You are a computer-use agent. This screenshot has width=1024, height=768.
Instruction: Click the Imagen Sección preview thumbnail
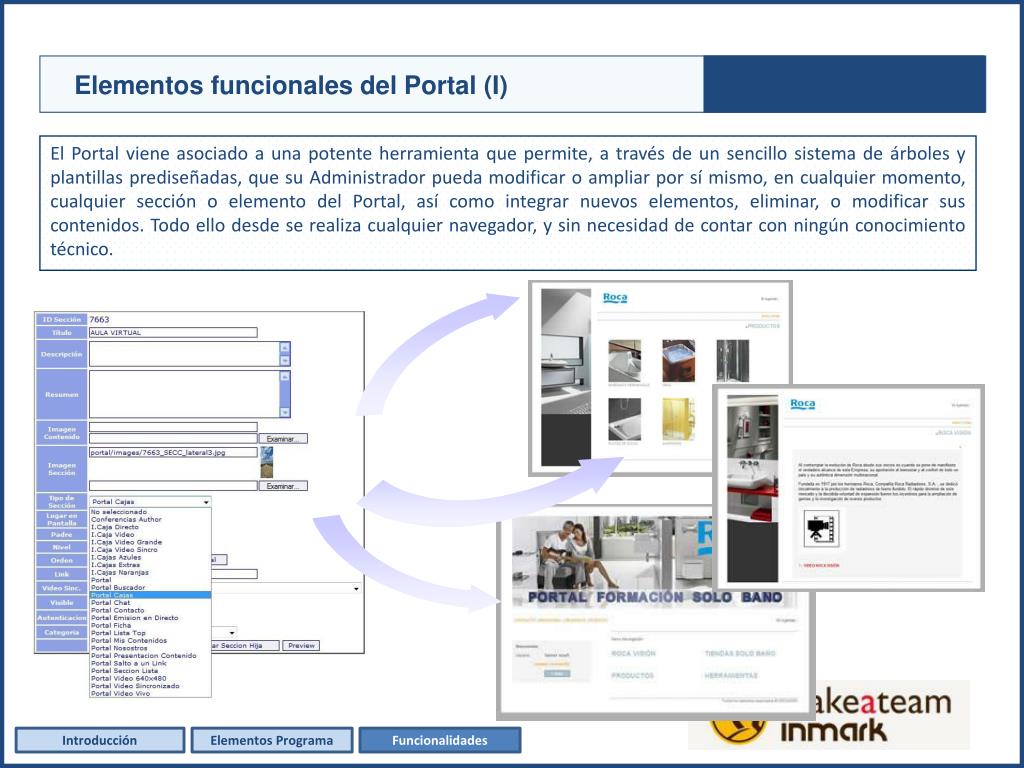(x=266, y=462)
